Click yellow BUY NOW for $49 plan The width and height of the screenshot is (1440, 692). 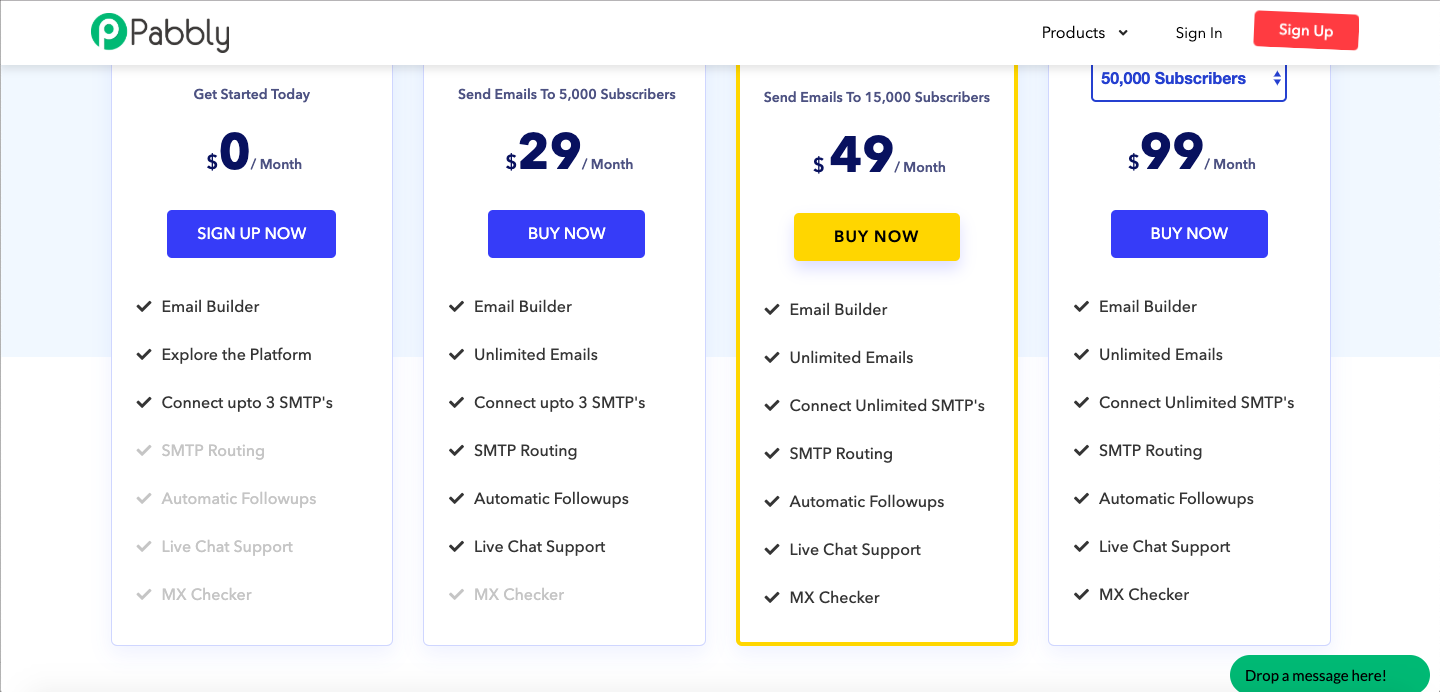pyautogui.click(x=876, y=237)
